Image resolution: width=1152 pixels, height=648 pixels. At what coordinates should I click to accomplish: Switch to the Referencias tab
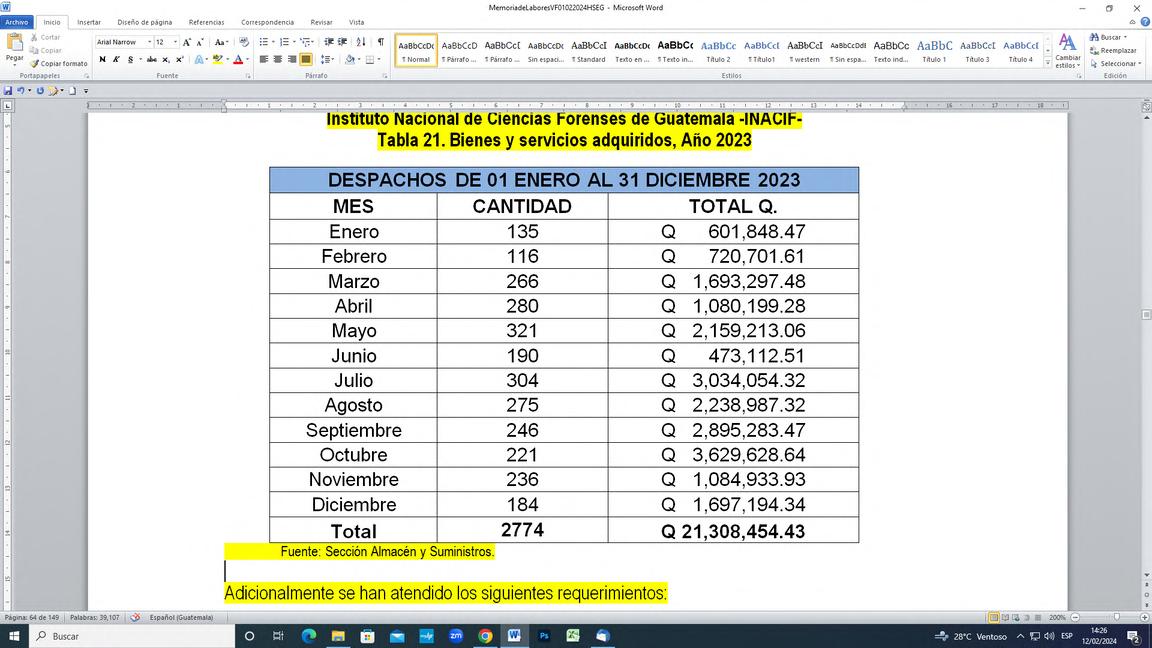click(206, 23)
